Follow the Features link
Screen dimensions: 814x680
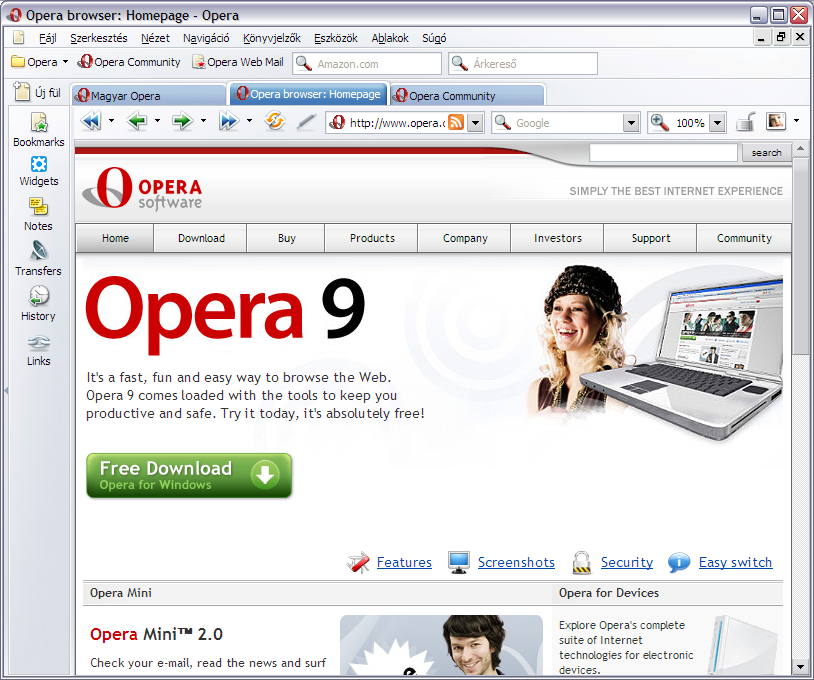tap(404, 562)
